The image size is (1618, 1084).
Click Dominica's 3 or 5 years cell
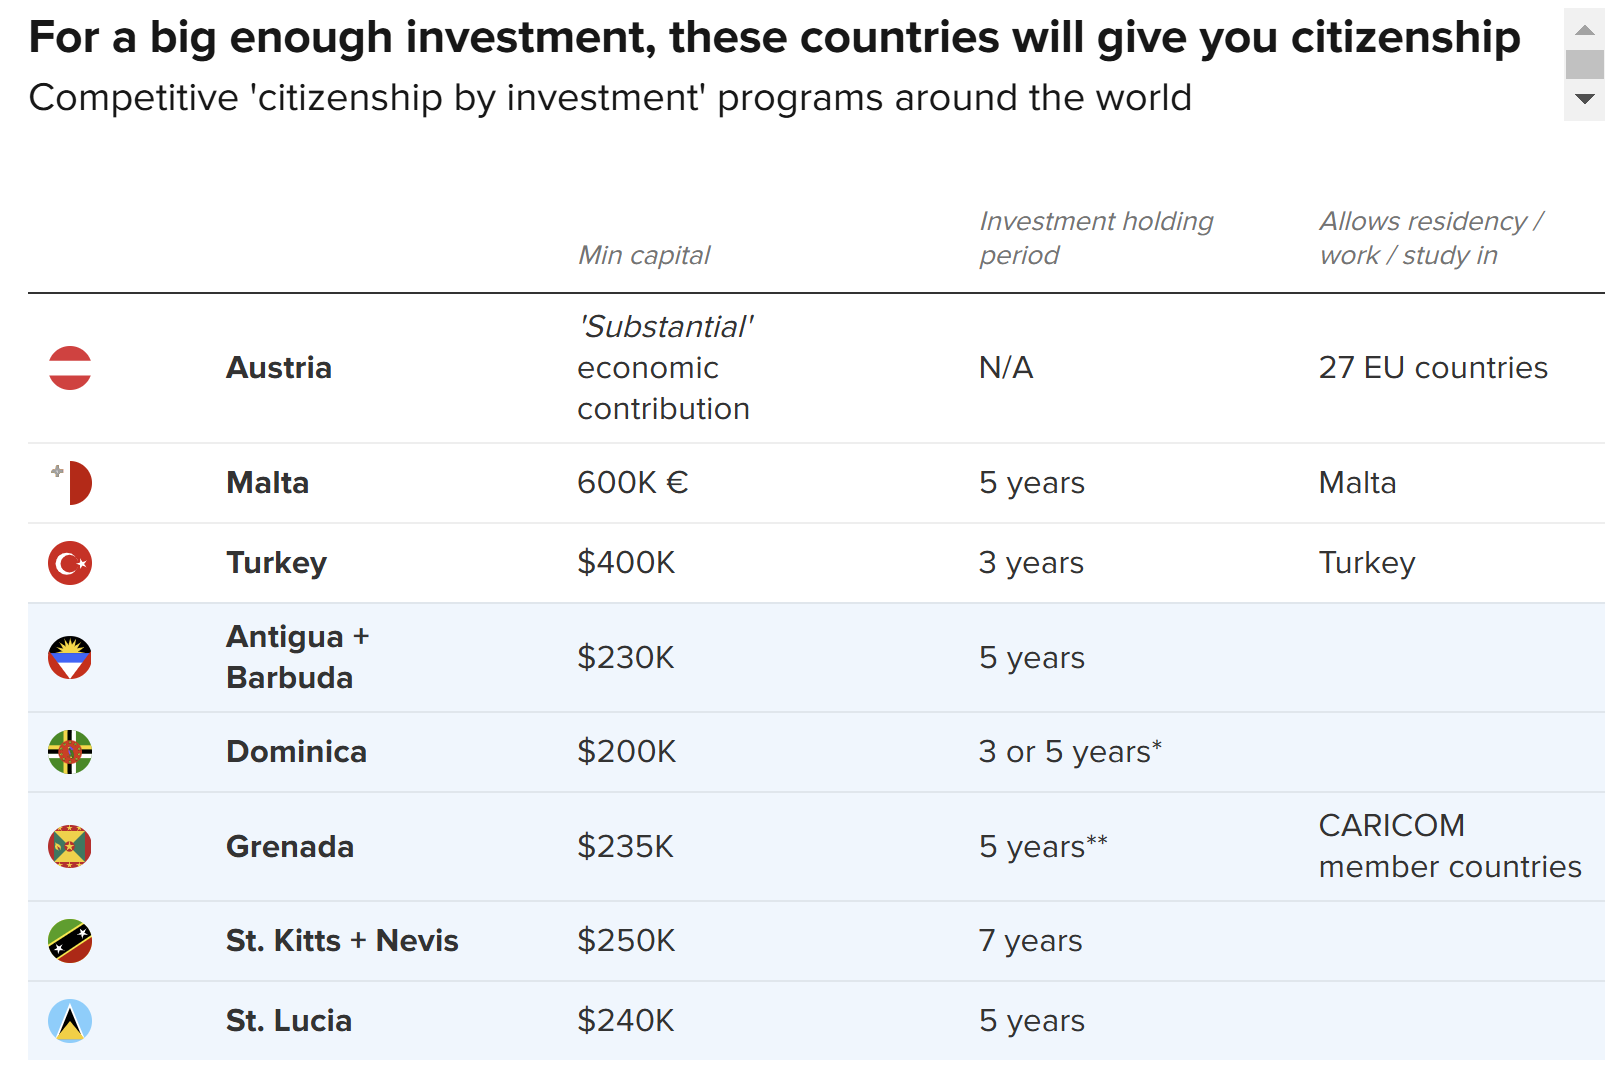tap(1070, 752)
